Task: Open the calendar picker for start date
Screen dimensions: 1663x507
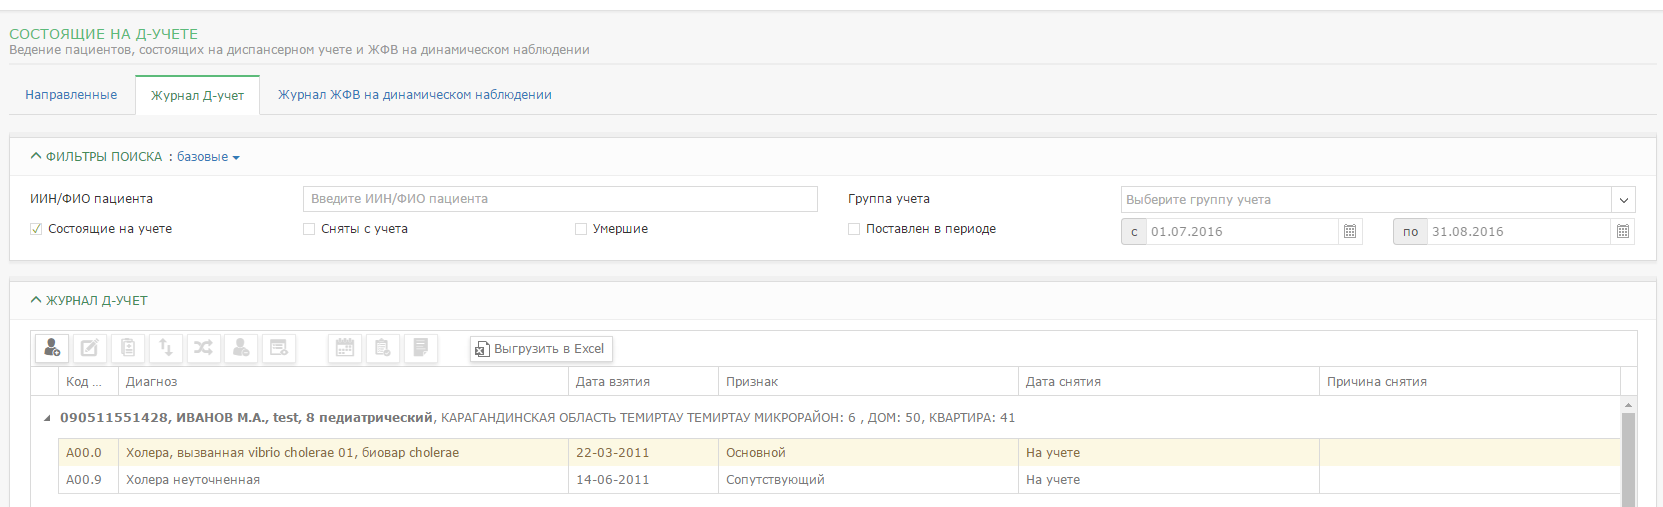Action: click(x=1350, y=231)
